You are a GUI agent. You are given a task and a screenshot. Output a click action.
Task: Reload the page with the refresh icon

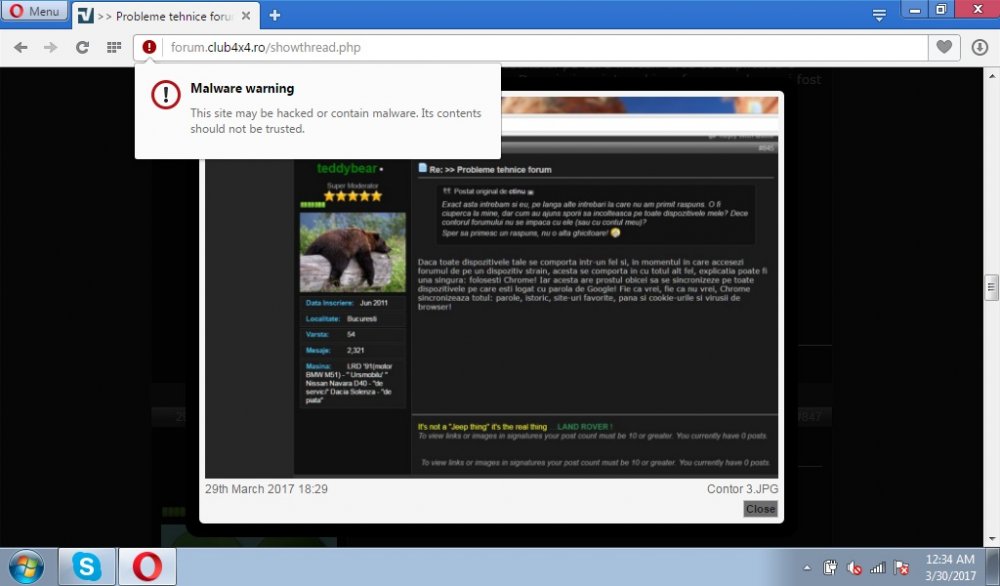[82, 46]
